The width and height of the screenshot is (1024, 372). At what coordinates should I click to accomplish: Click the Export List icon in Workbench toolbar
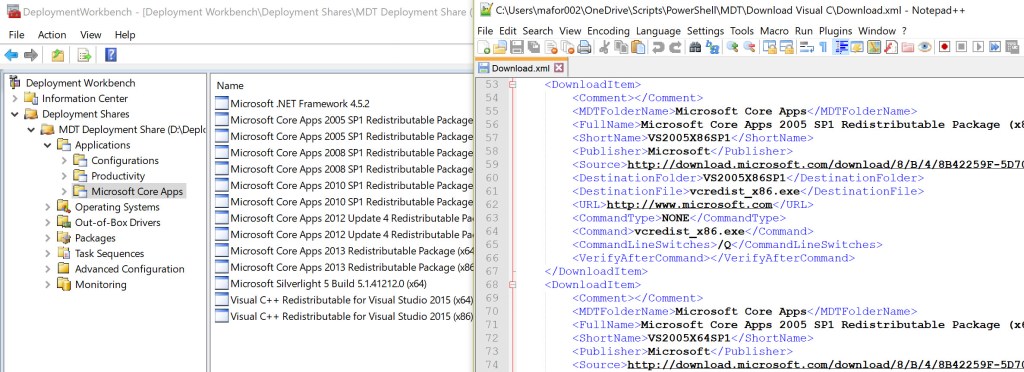(84, 55)
